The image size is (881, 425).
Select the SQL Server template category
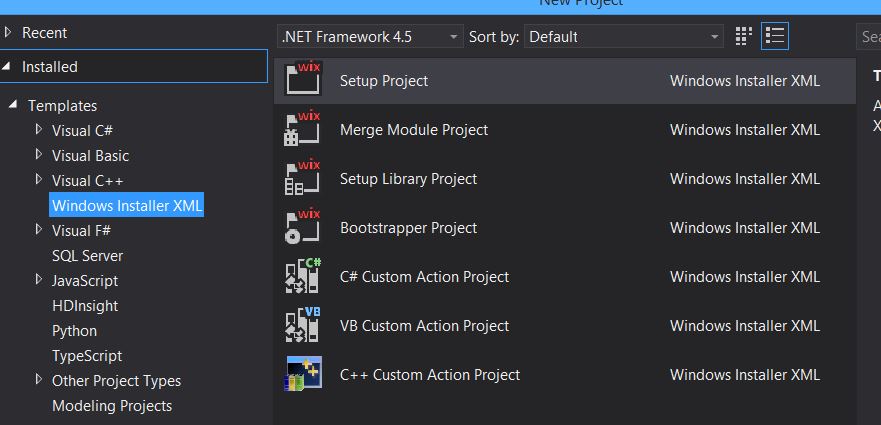tap(88, 256)
